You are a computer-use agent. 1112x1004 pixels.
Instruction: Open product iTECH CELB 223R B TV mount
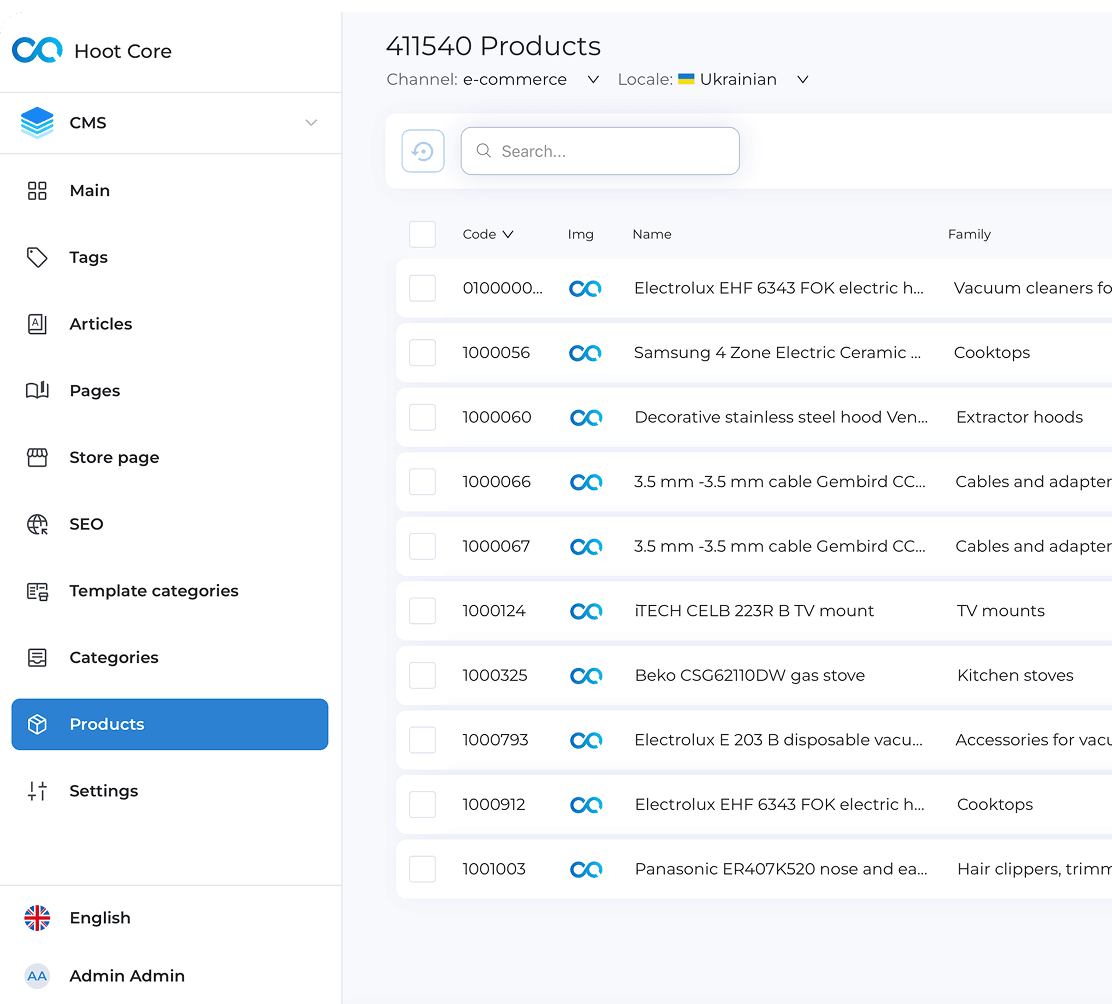[754, 610]
